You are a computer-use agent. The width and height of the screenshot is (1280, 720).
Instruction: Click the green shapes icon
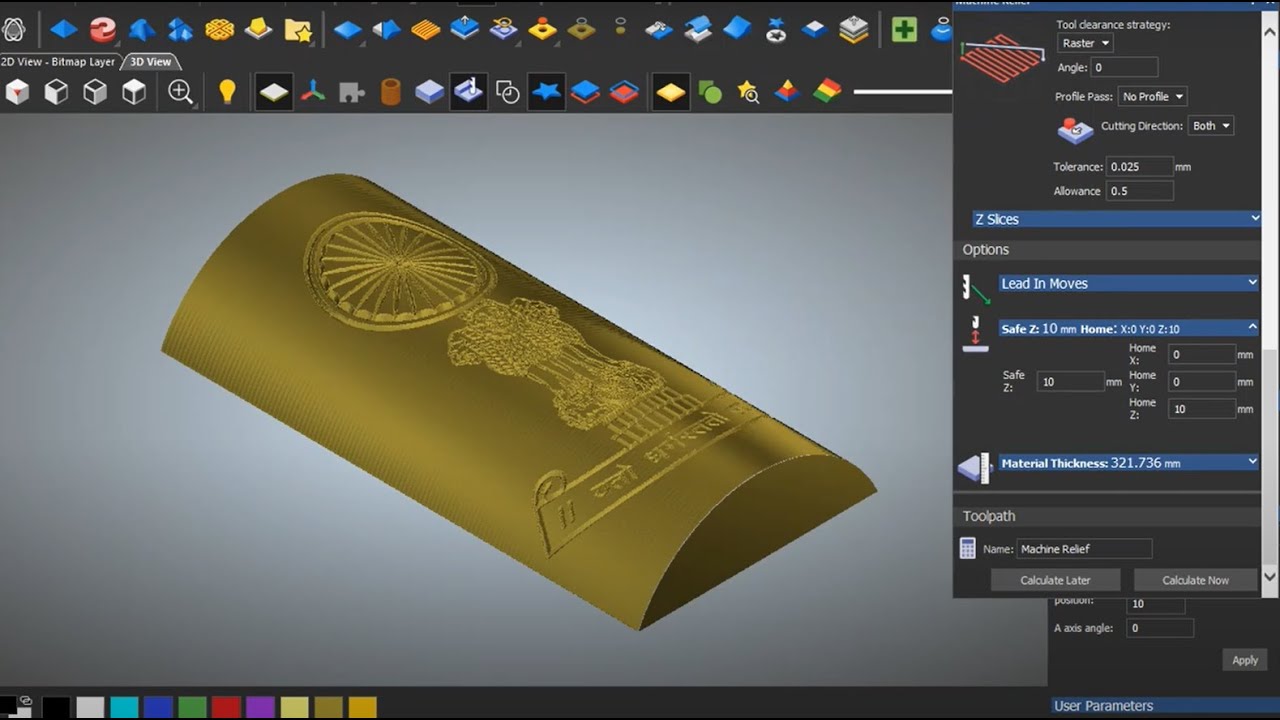[710, 93]
